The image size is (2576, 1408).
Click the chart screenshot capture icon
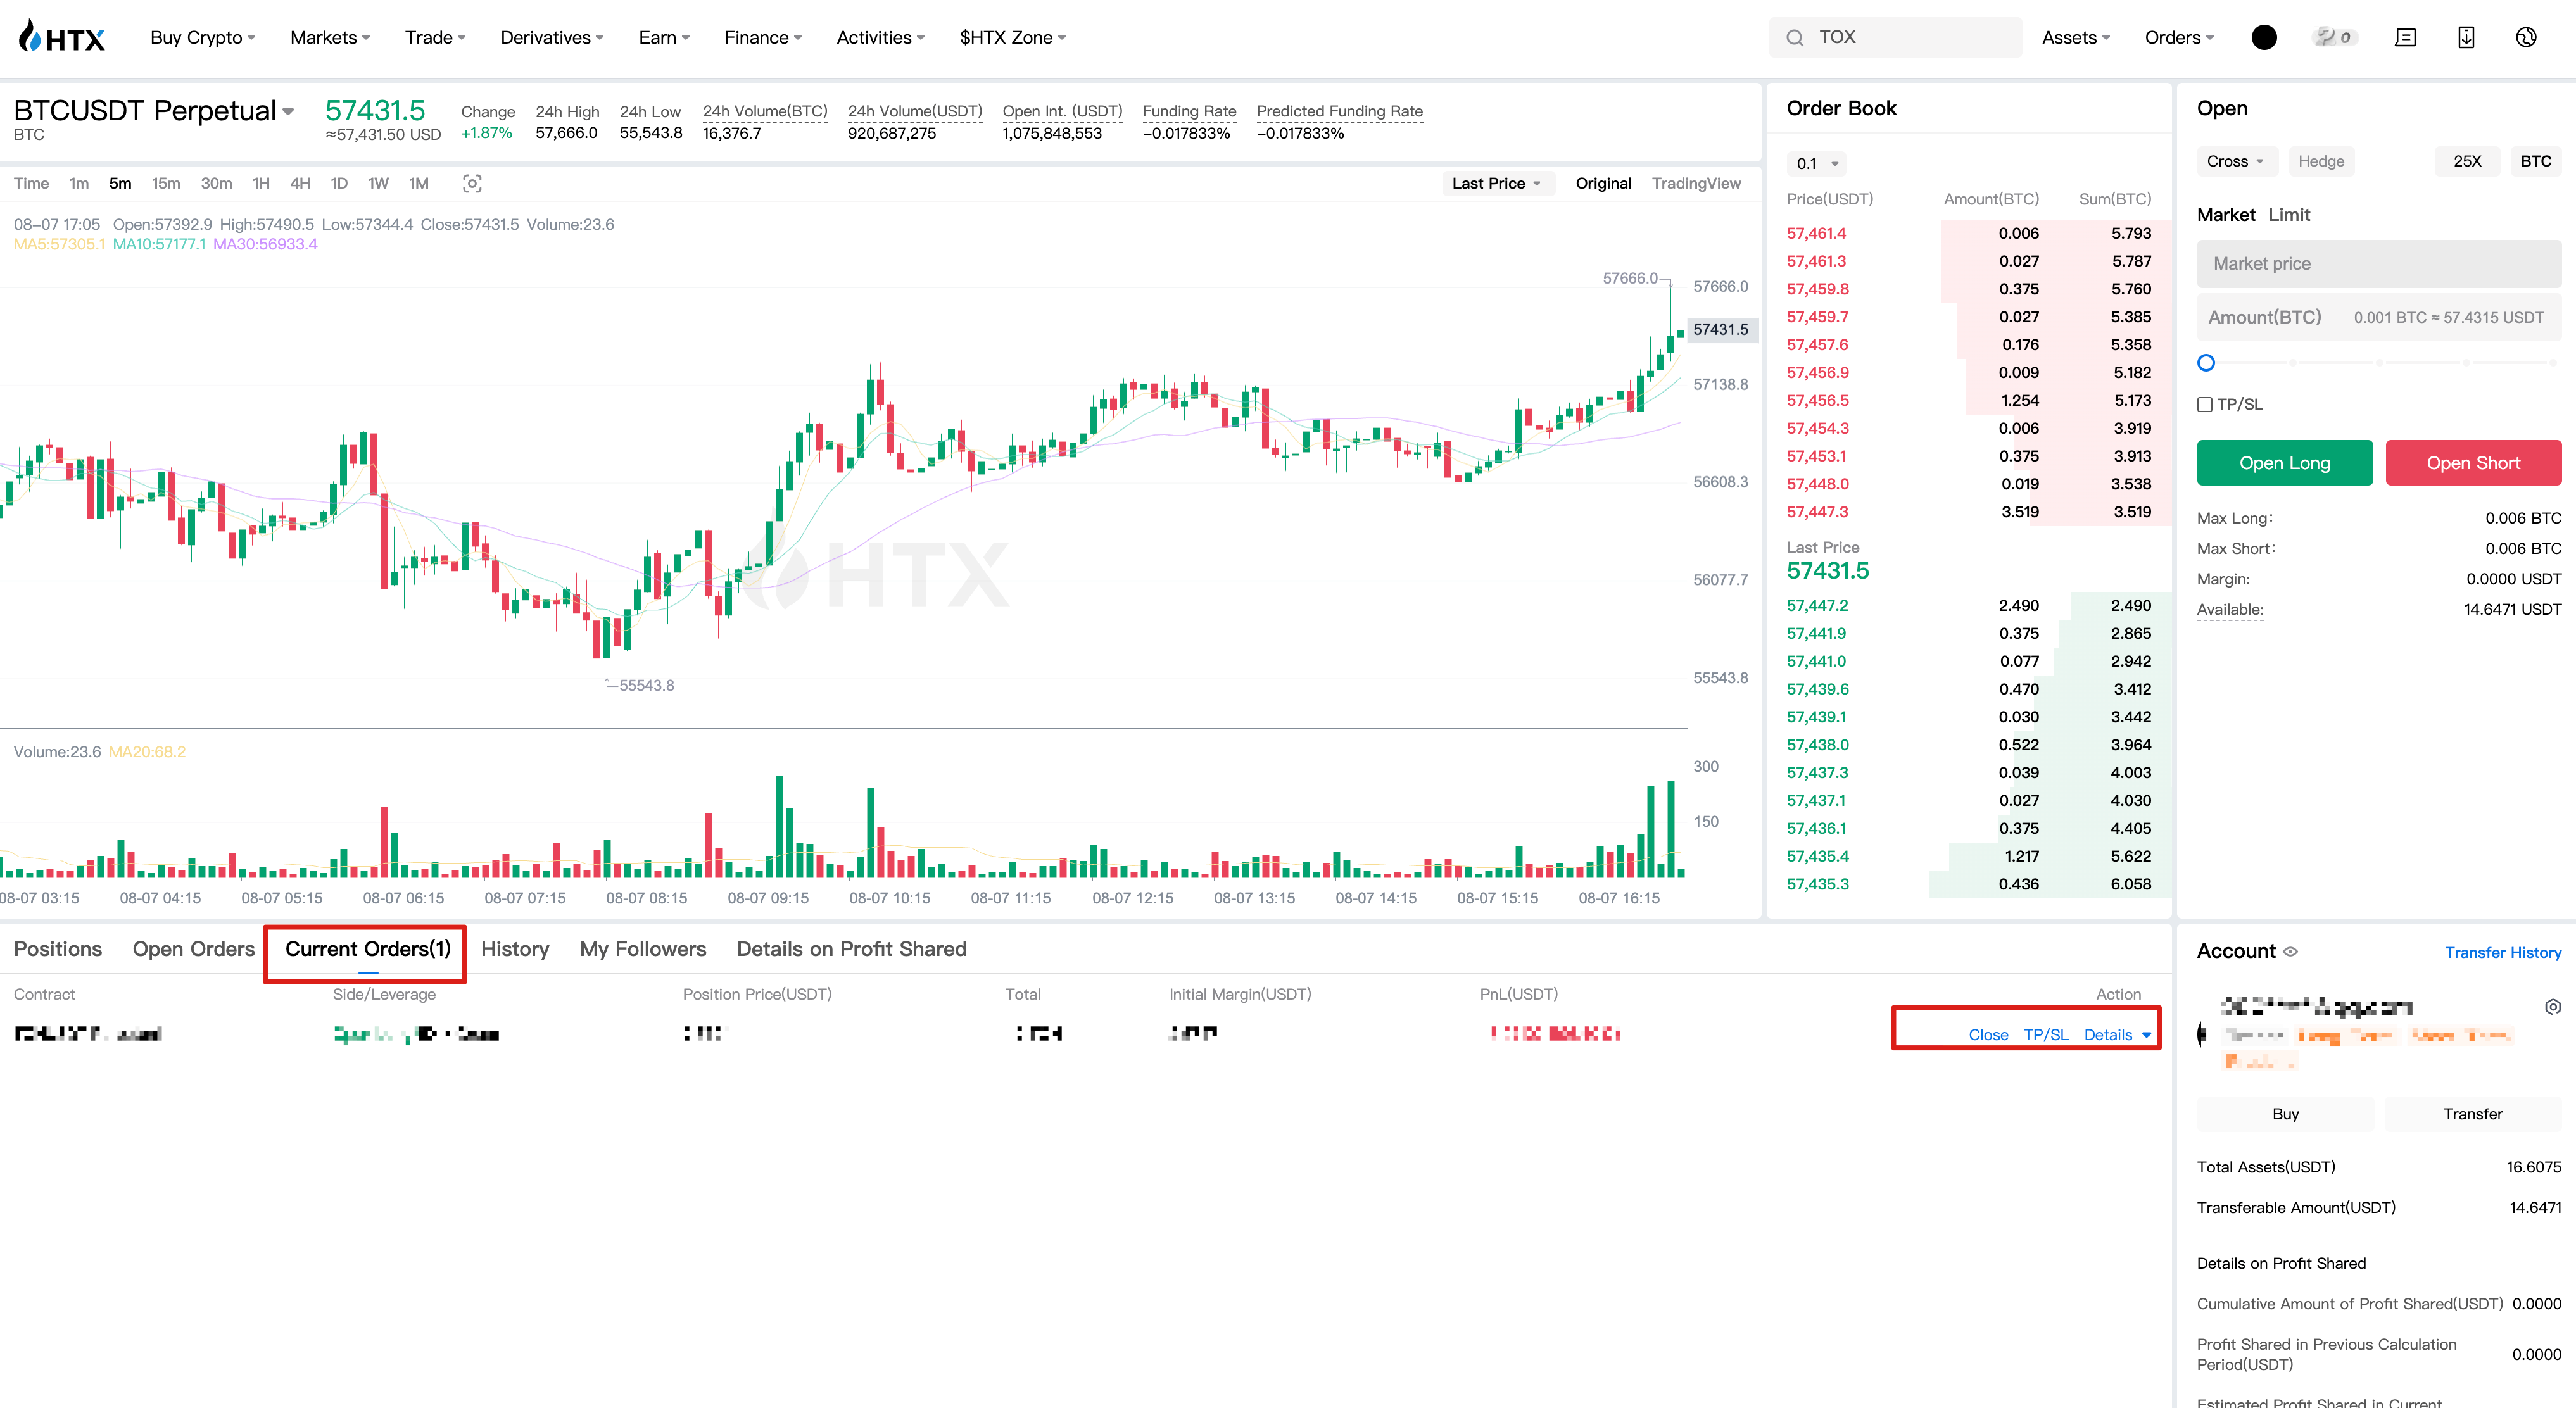pyautogui.click(x=472, y=183)
